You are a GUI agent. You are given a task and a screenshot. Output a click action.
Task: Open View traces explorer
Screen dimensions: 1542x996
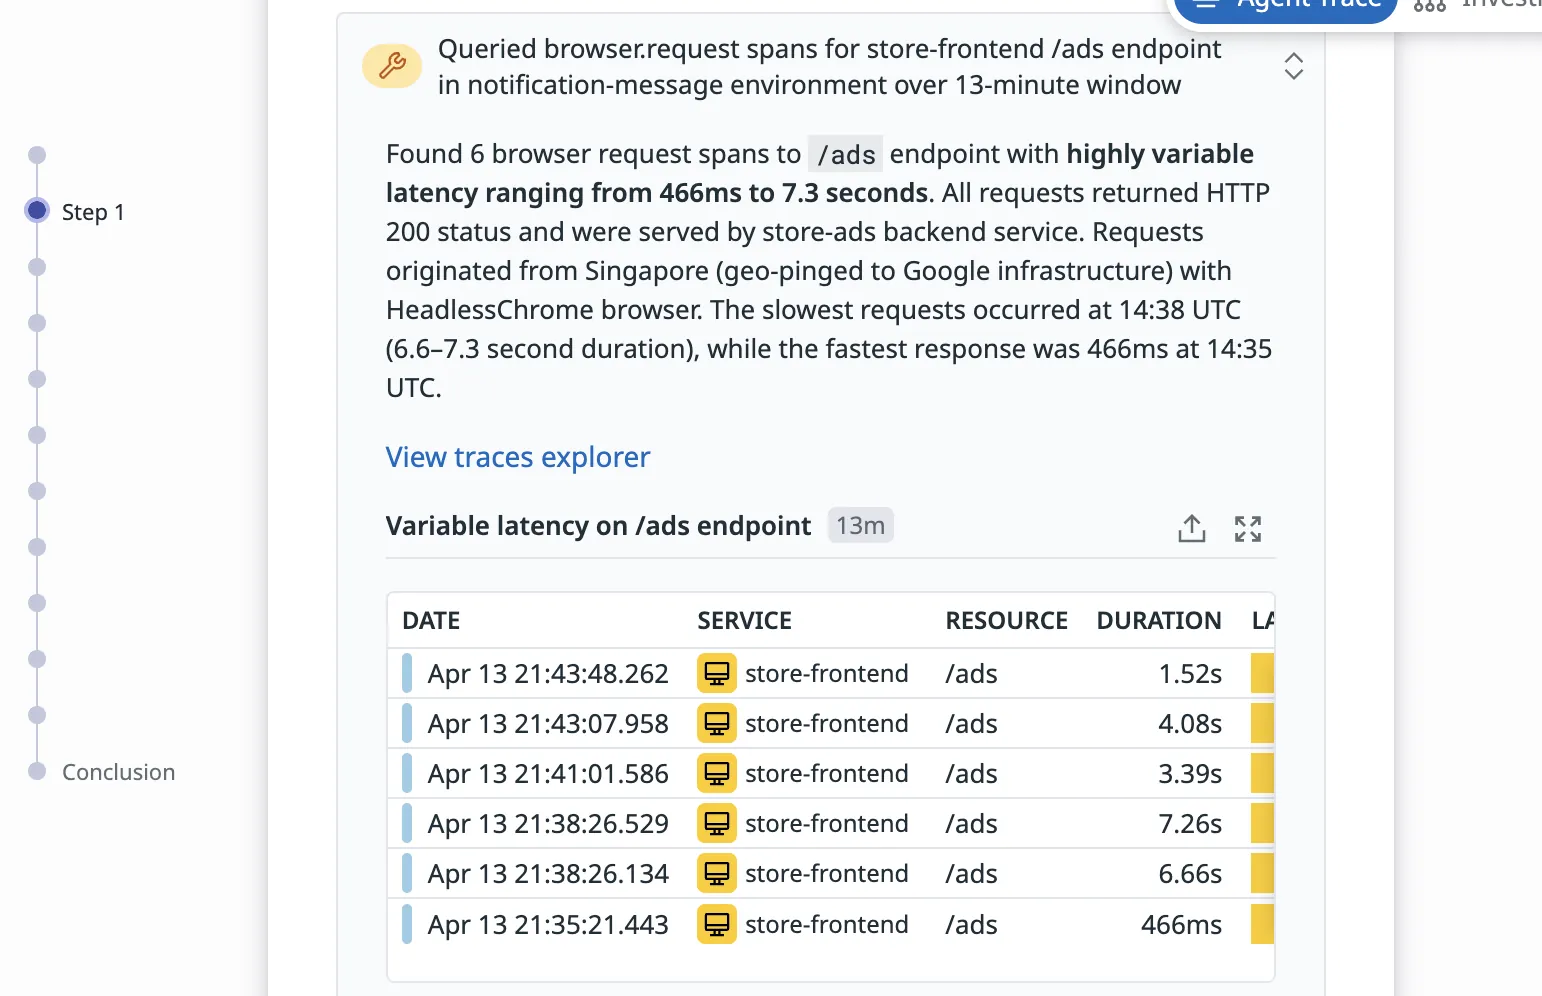point(517,457)
